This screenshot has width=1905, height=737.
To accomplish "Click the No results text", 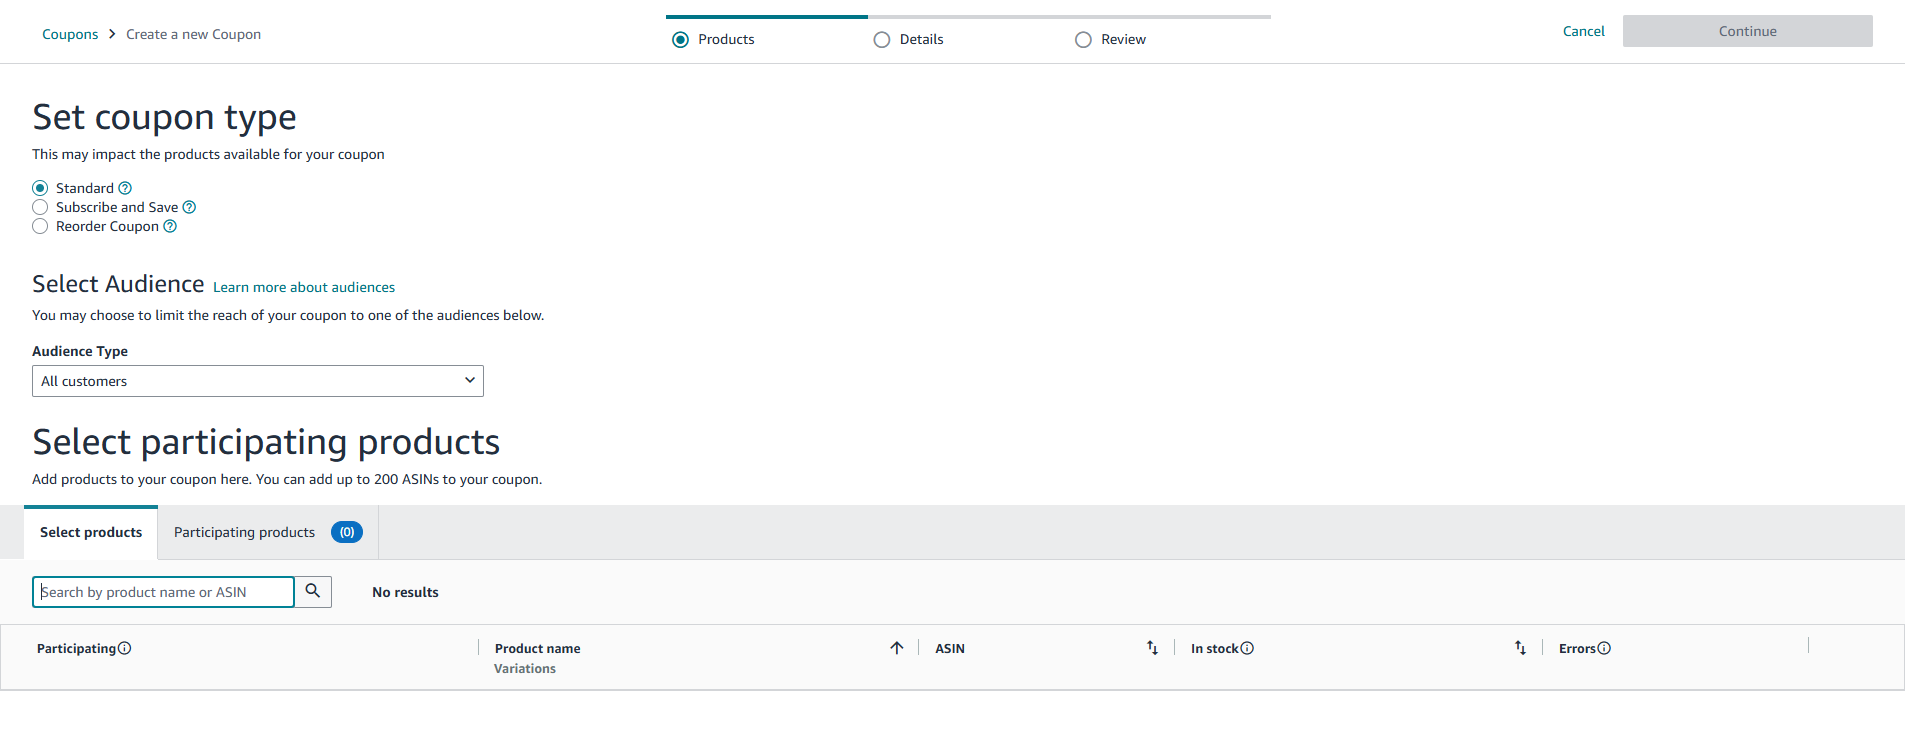I will tap(405, 592).
